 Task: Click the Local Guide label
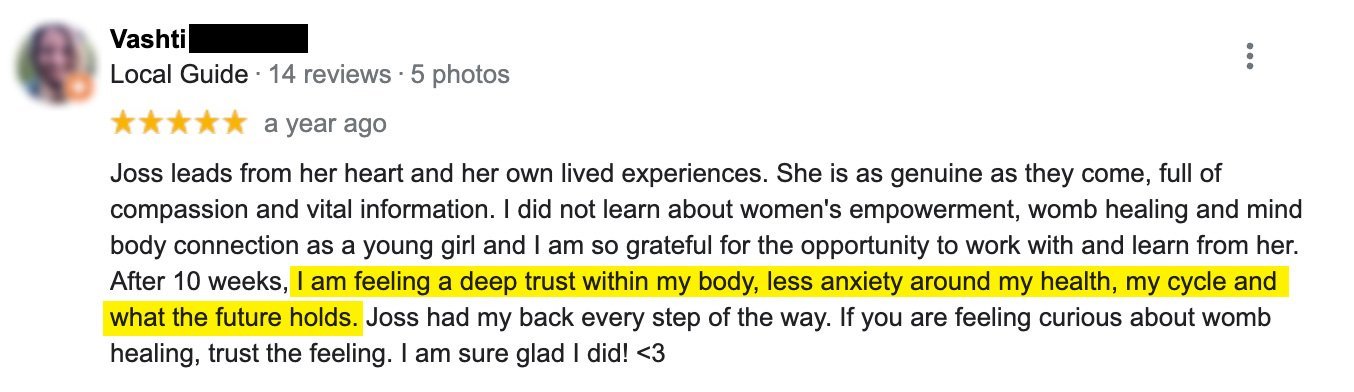(179, 74)
